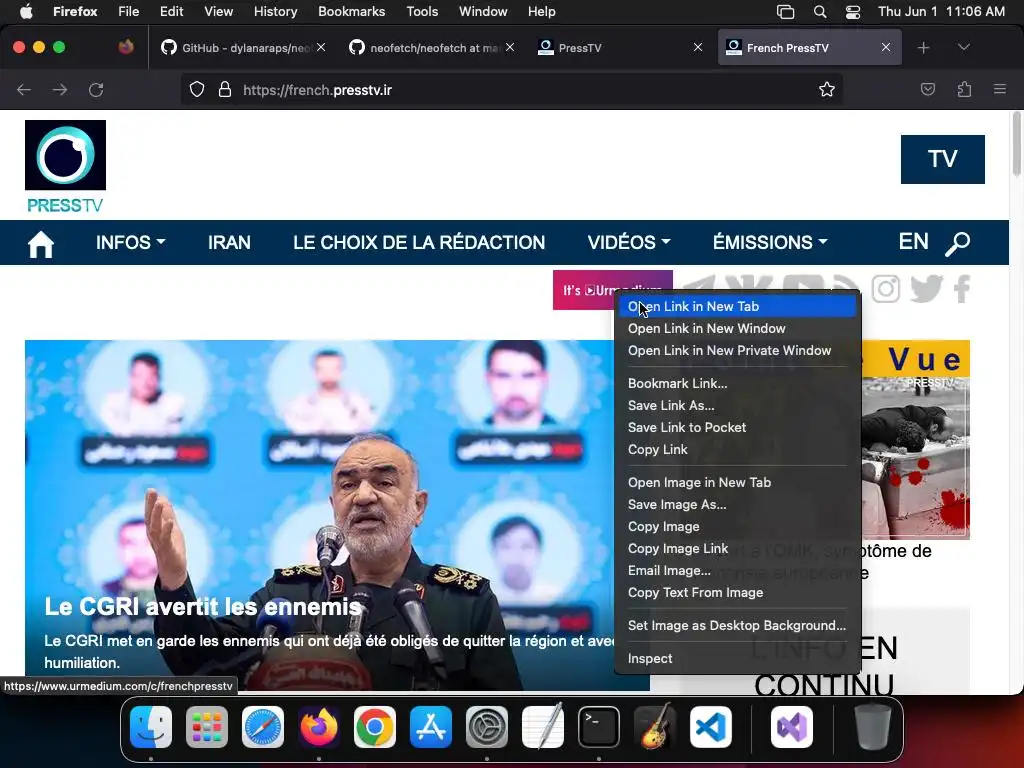Open PressTV Instagram icon
The image size is (1024, 768).
tap(886, 289)
